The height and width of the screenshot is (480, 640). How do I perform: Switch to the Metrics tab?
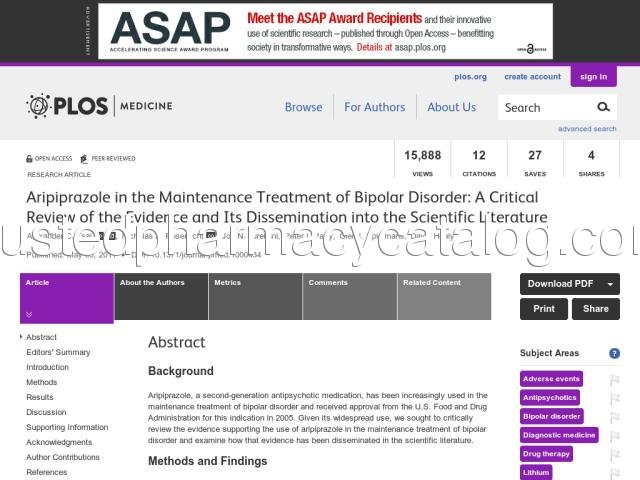(x=256, y=296)
